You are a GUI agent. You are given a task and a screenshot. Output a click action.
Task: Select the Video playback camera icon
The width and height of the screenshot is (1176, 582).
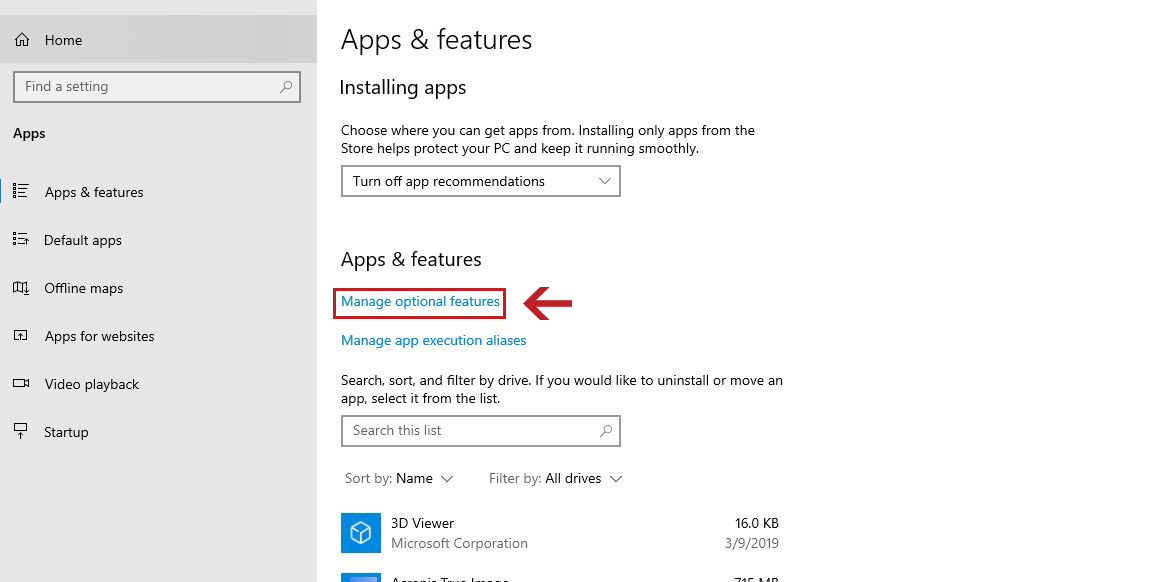(x=21, y=383)
